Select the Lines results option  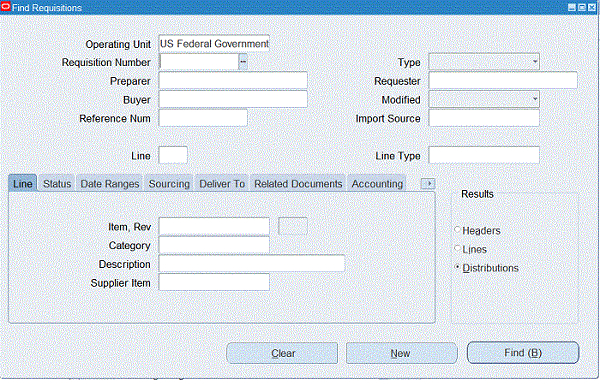[x=457, y=248]
